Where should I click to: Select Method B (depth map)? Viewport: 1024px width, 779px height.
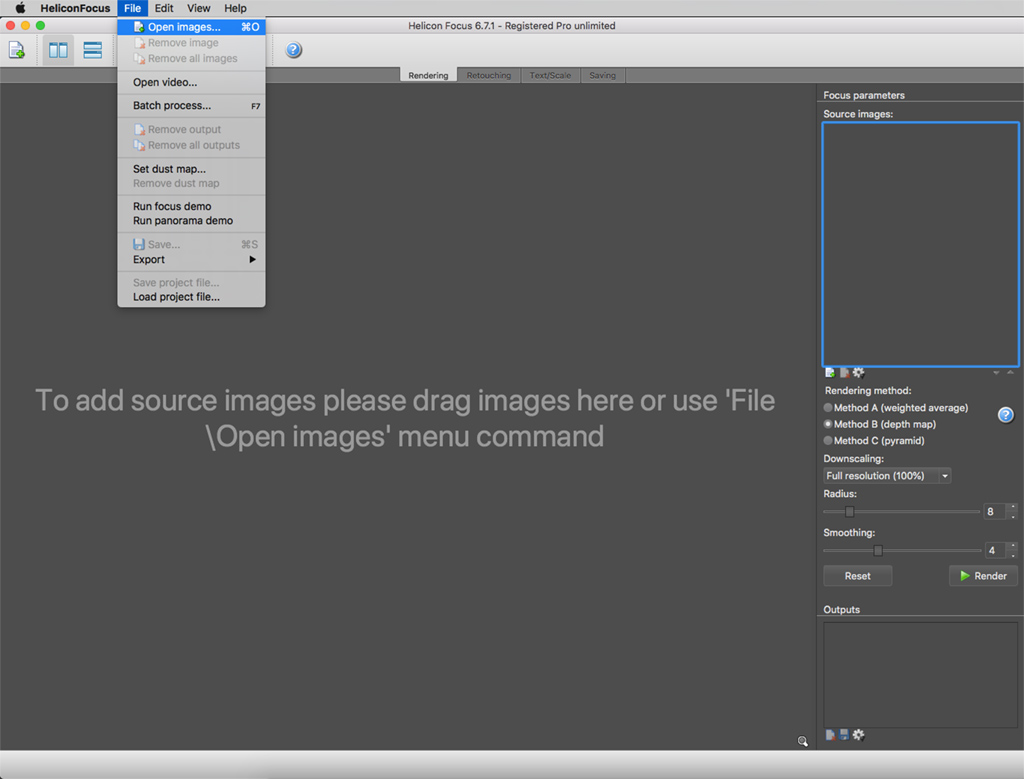coord(828,424)
